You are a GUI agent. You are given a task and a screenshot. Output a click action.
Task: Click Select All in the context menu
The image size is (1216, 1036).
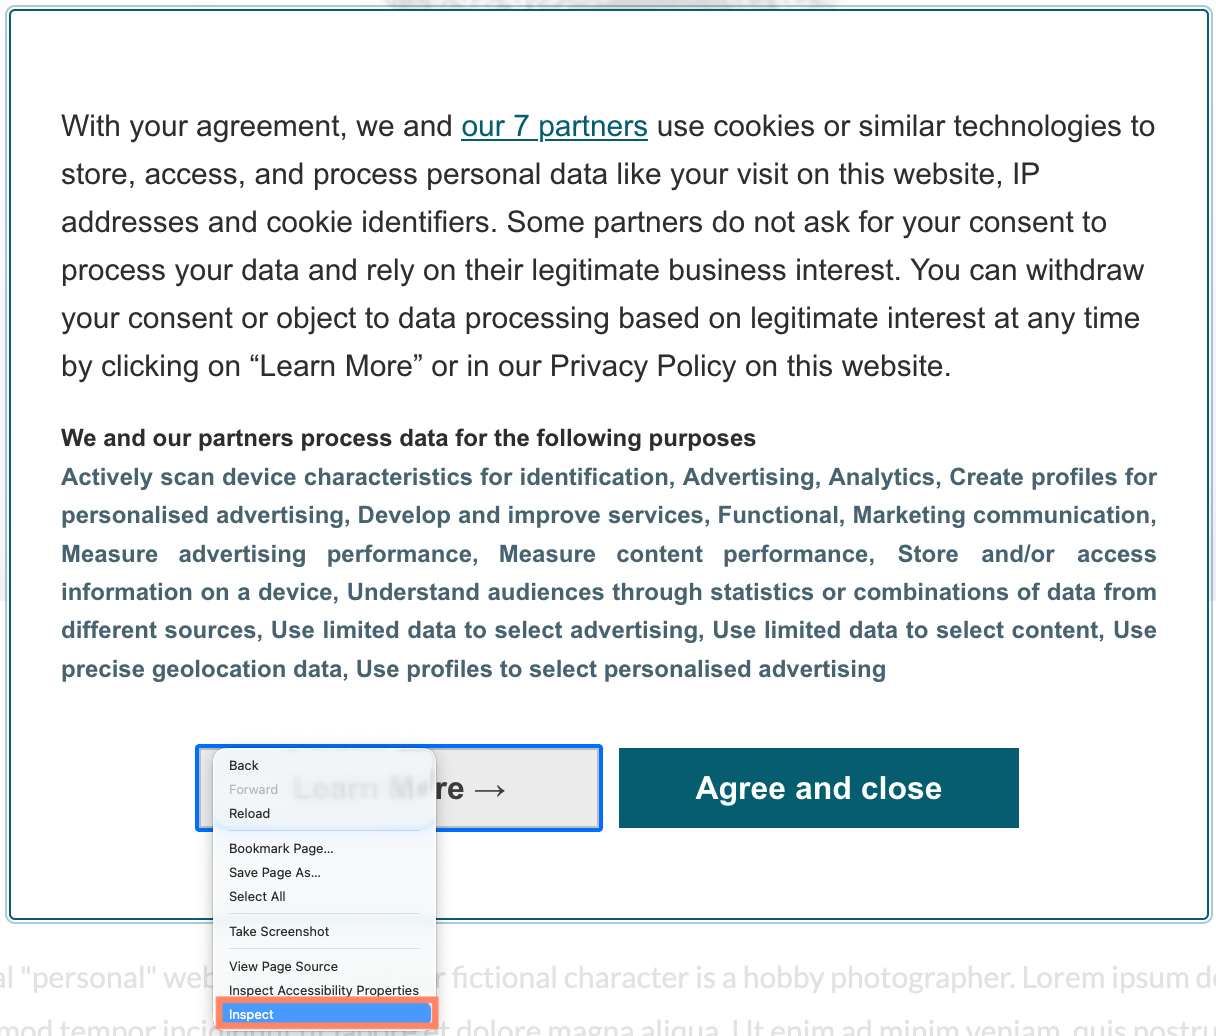[257, 897]
